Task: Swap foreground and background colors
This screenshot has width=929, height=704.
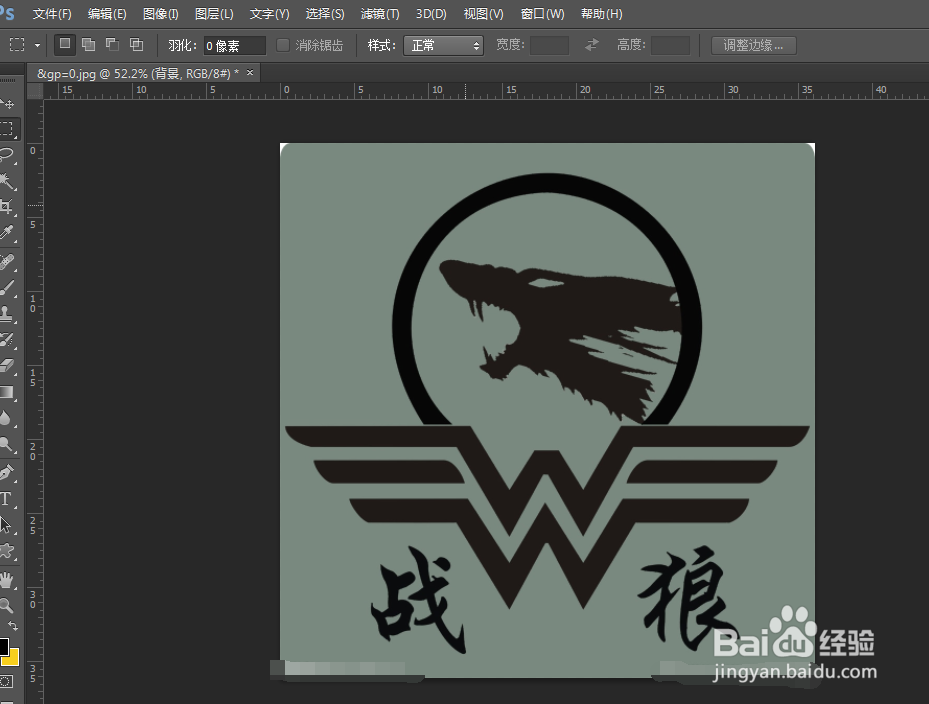Action: 13,626
